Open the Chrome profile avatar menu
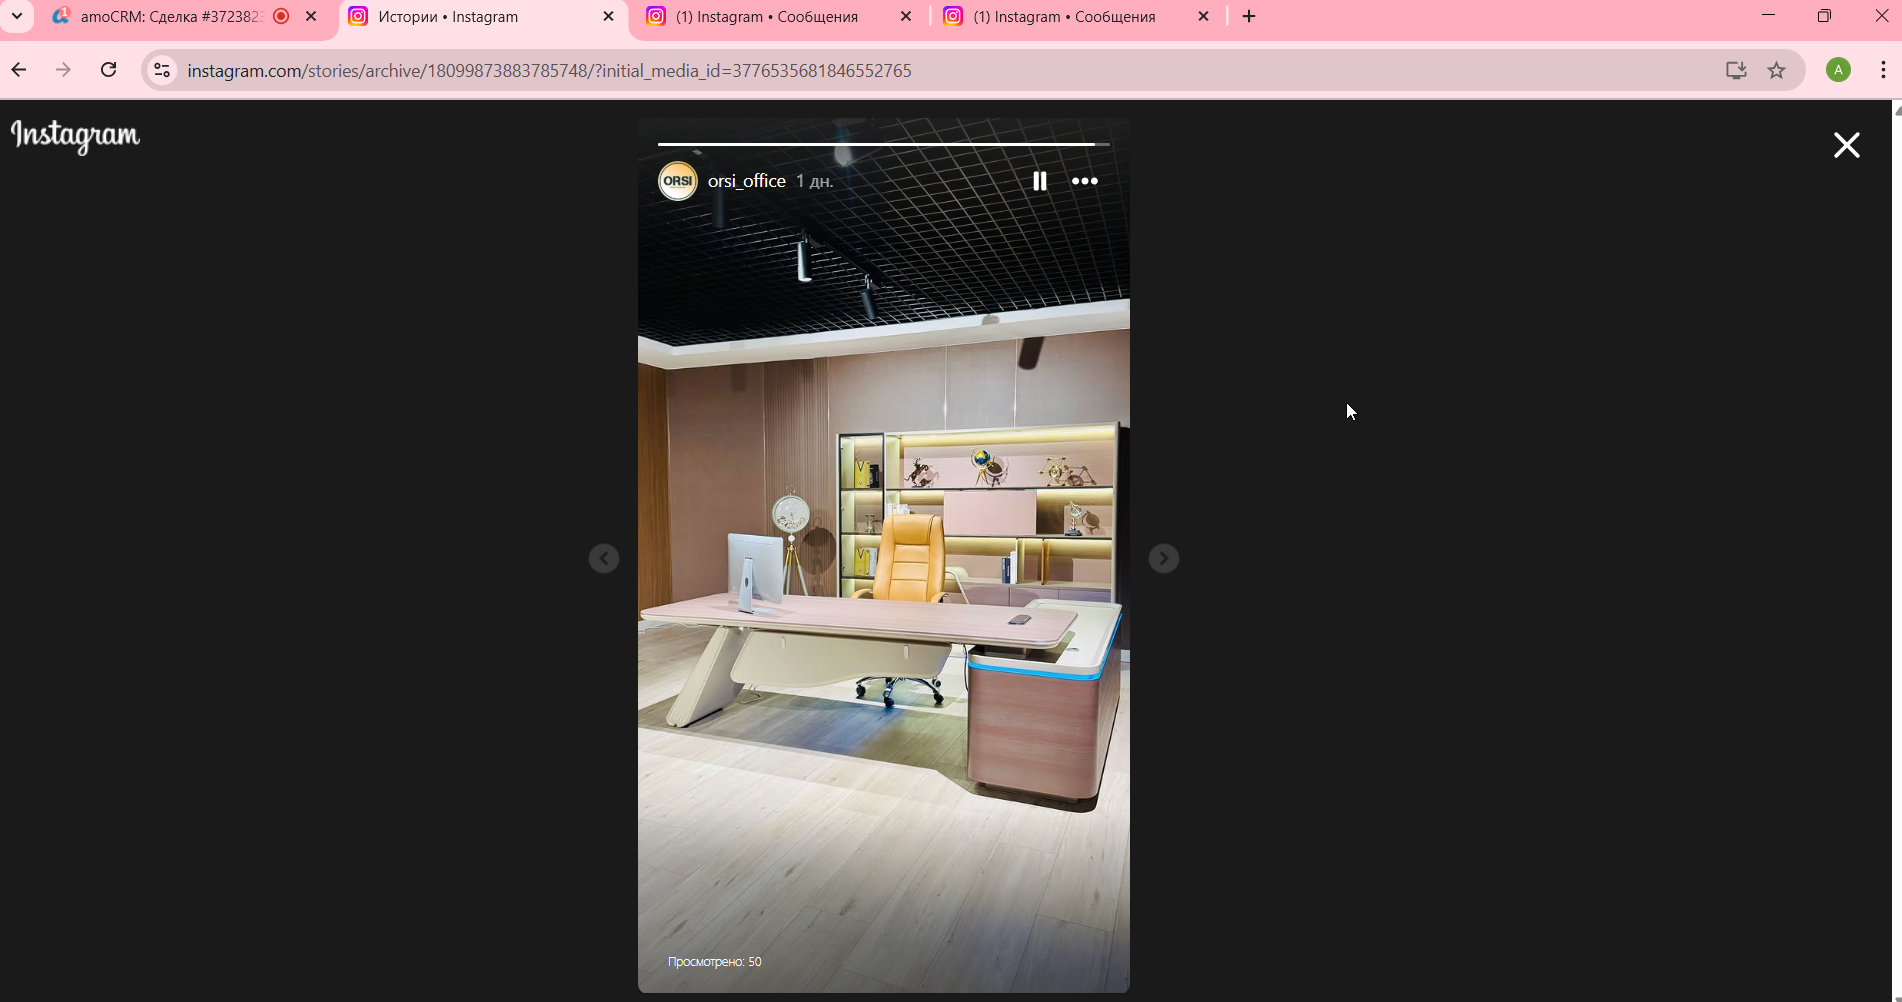 (x=1838, y=70)
